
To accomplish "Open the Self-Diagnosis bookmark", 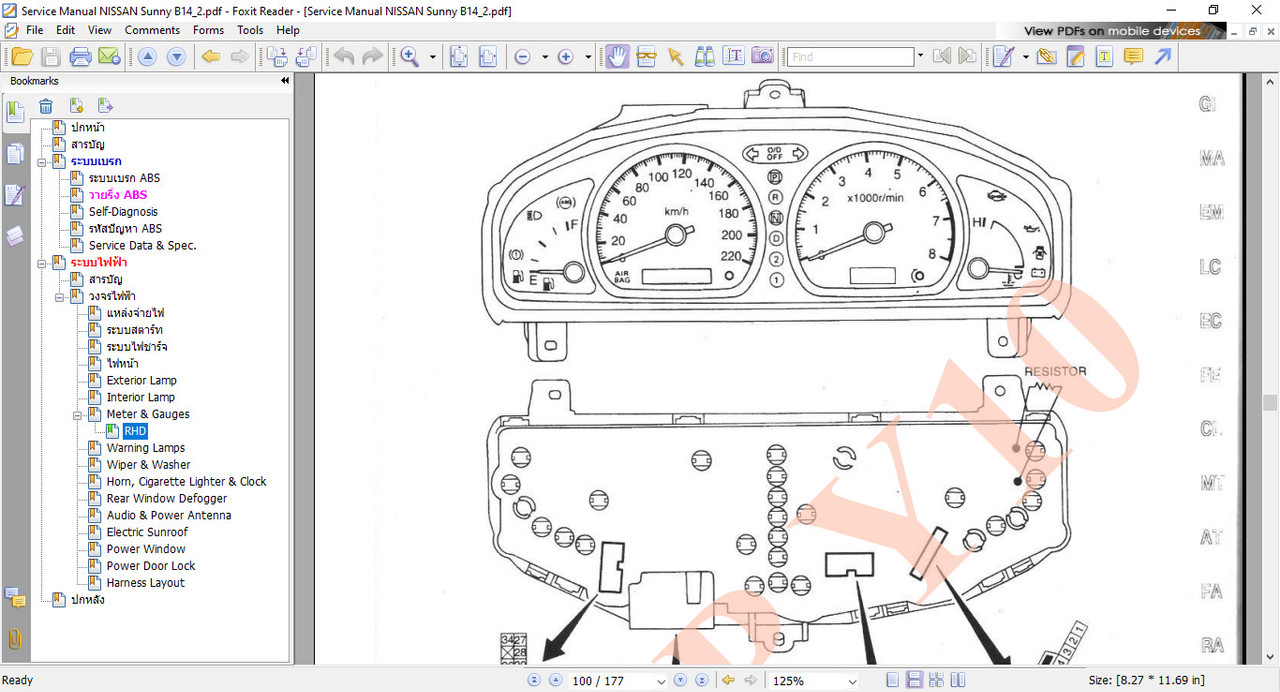I will click(123, 212).
